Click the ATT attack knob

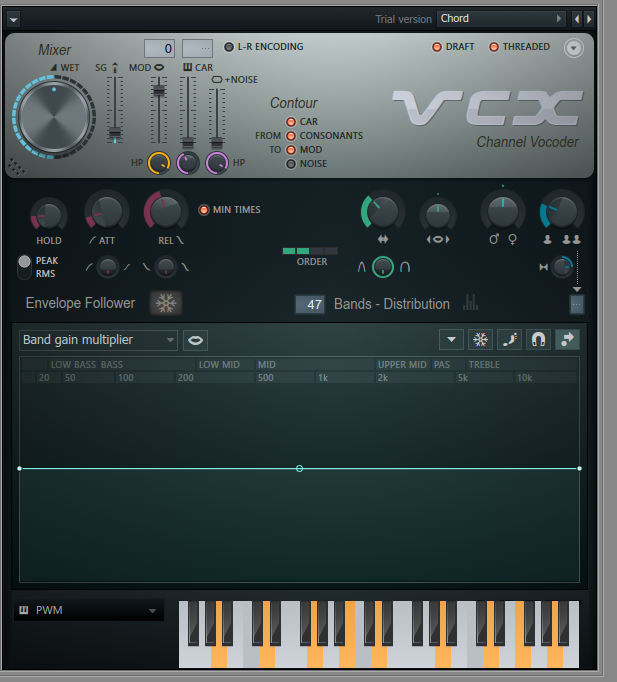pyautogui.click(x=106, y=212)
